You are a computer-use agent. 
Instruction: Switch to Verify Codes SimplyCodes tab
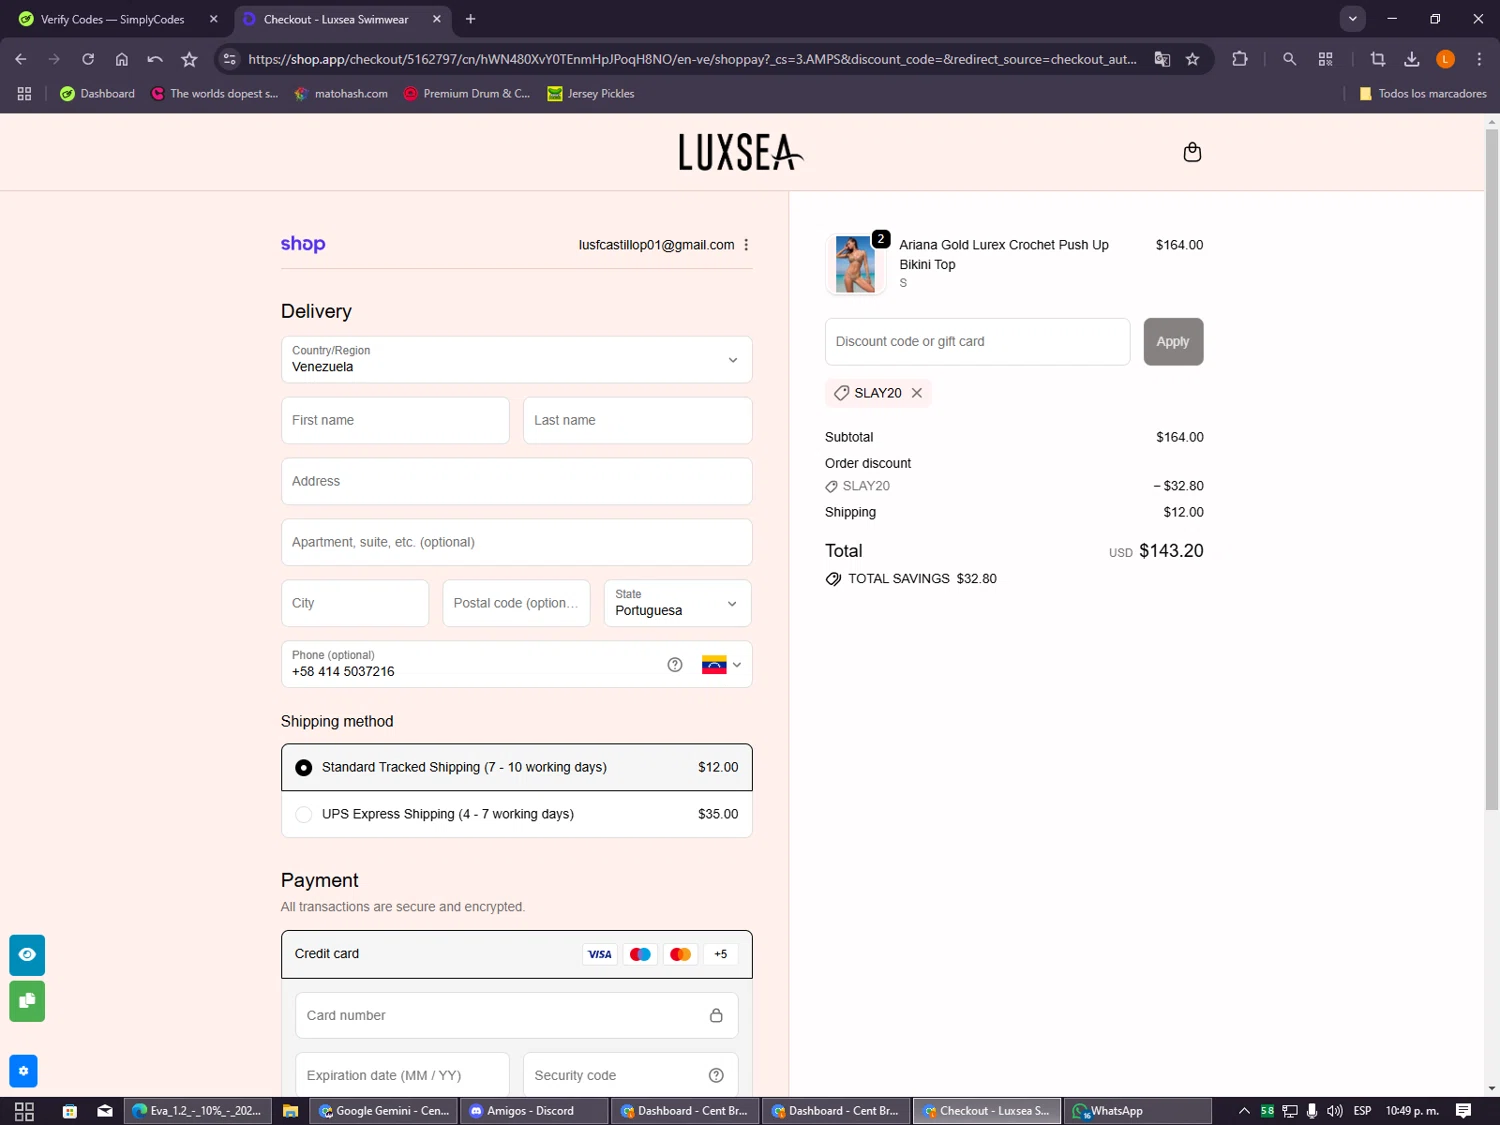coord(117,19)
